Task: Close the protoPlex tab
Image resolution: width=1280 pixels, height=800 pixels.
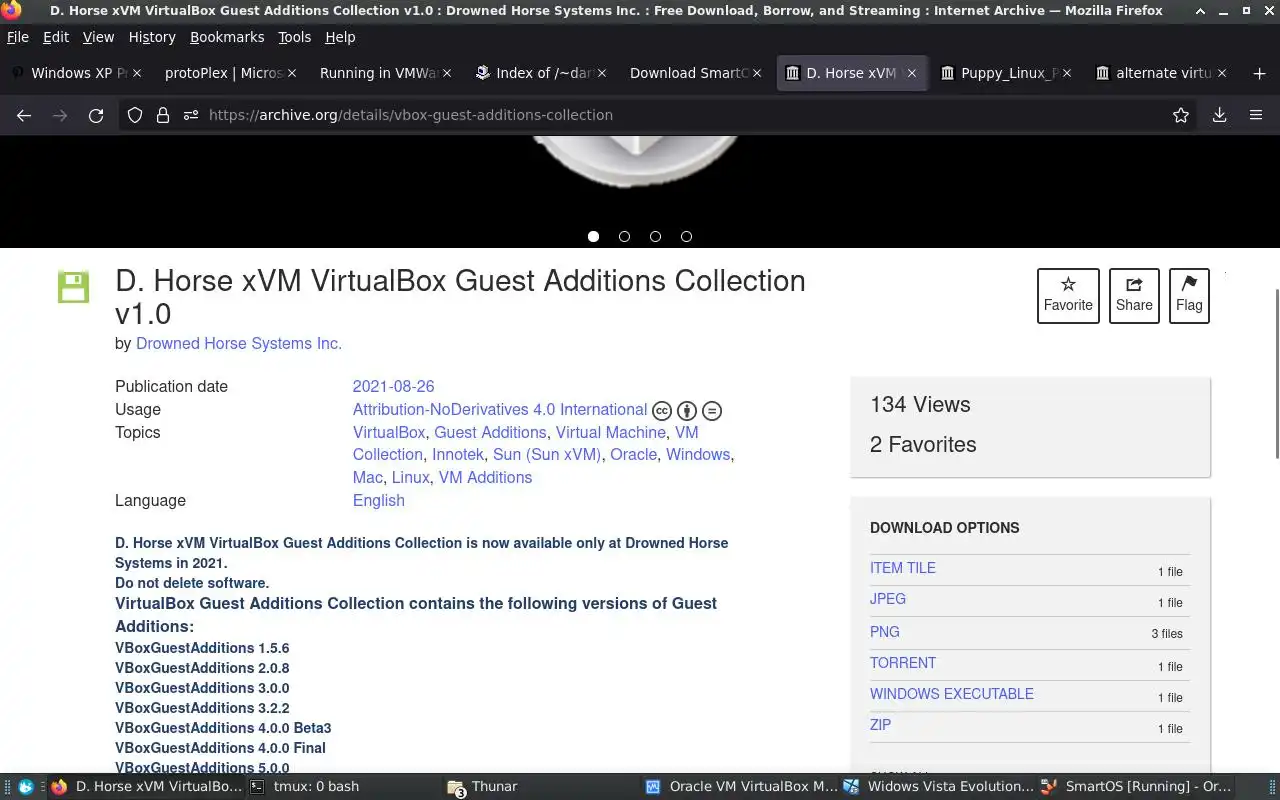Action: (x=292, y=73)
